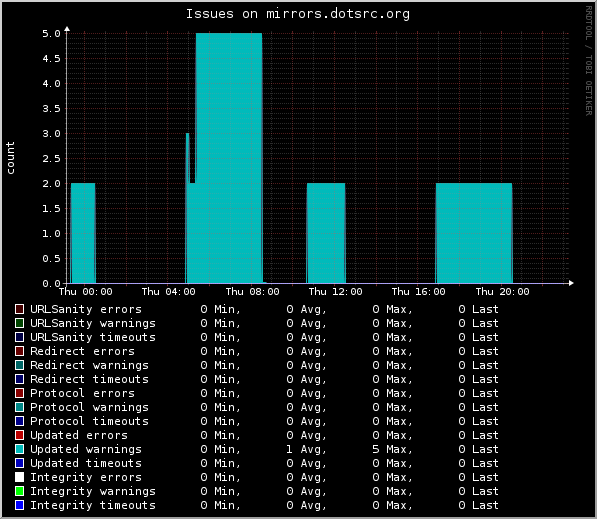Click the URLSanity errors color swatch
This screenshot has height=519, width=597.
click(x=19, y=309)
